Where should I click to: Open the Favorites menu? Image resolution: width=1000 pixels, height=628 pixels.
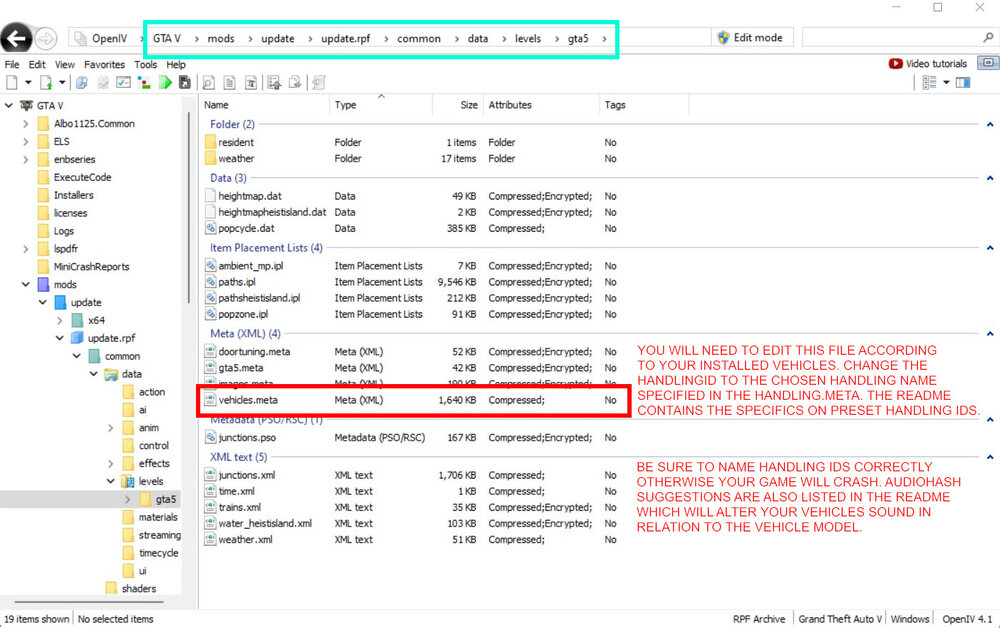(105, 64)
